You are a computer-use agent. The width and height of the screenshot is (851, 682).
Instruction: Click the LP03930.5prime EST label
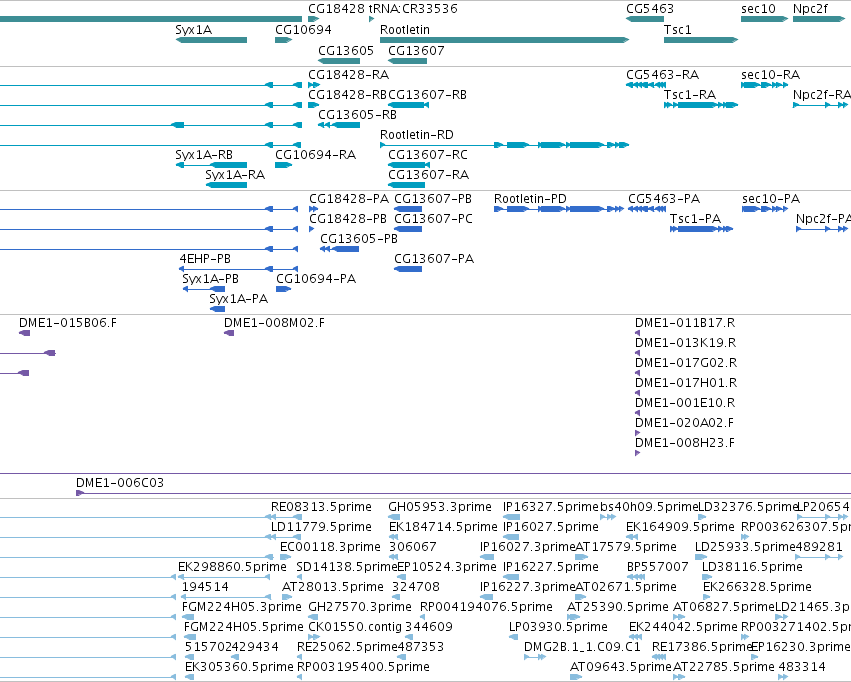tap(558, 627)
